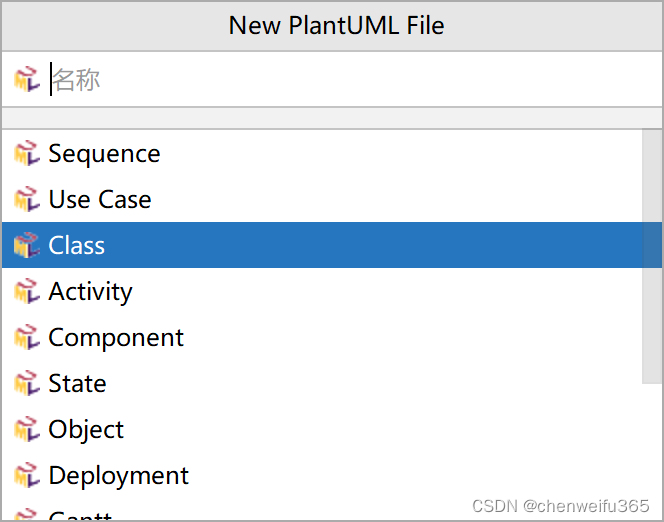
Task: Click the icon beside Deployment
Action: (27, 475)
